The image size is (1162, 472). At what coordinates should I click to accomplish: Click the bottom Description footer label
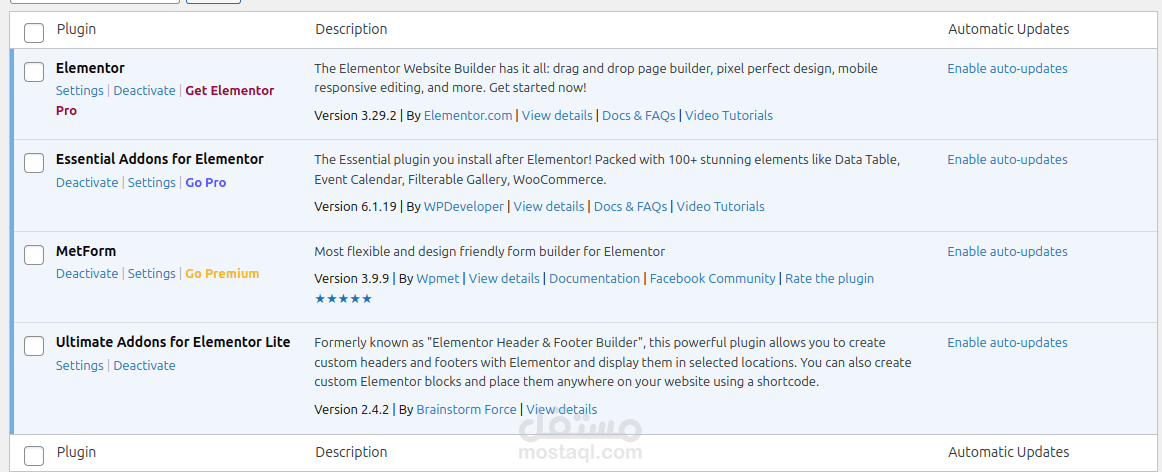[351, 452]
